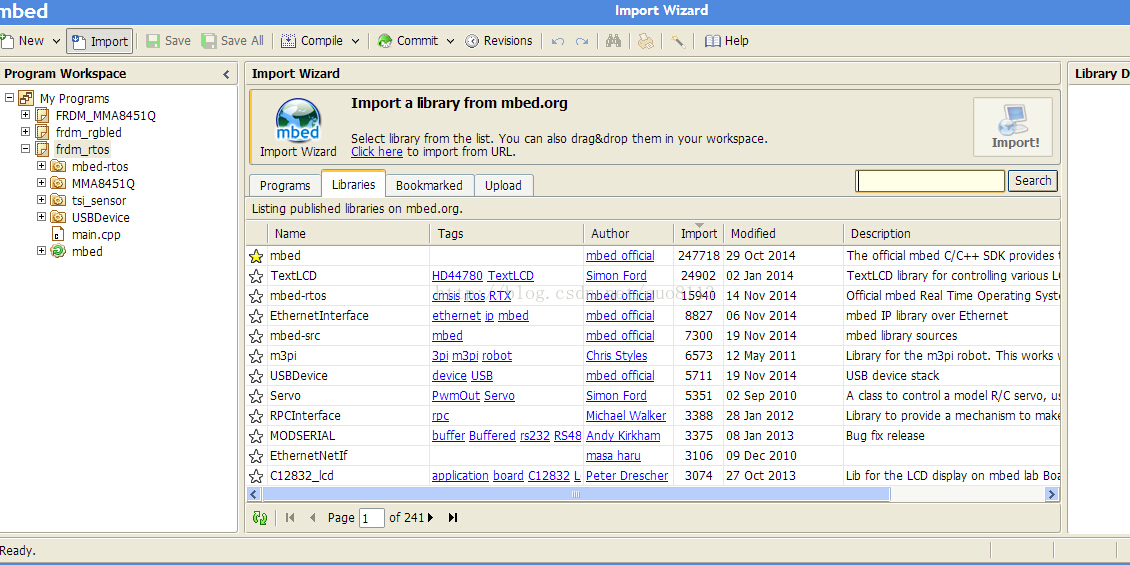1130x565 pixels.
Task: Click the New program button
Action: click(x=22, y=41)
